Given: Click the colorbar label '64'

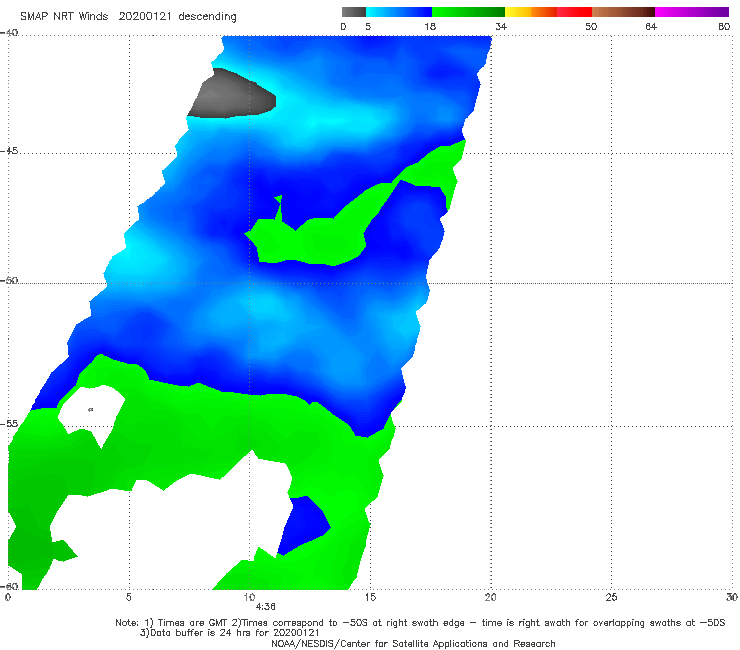Looking at the screenshot, I should (x=651, y=26).
